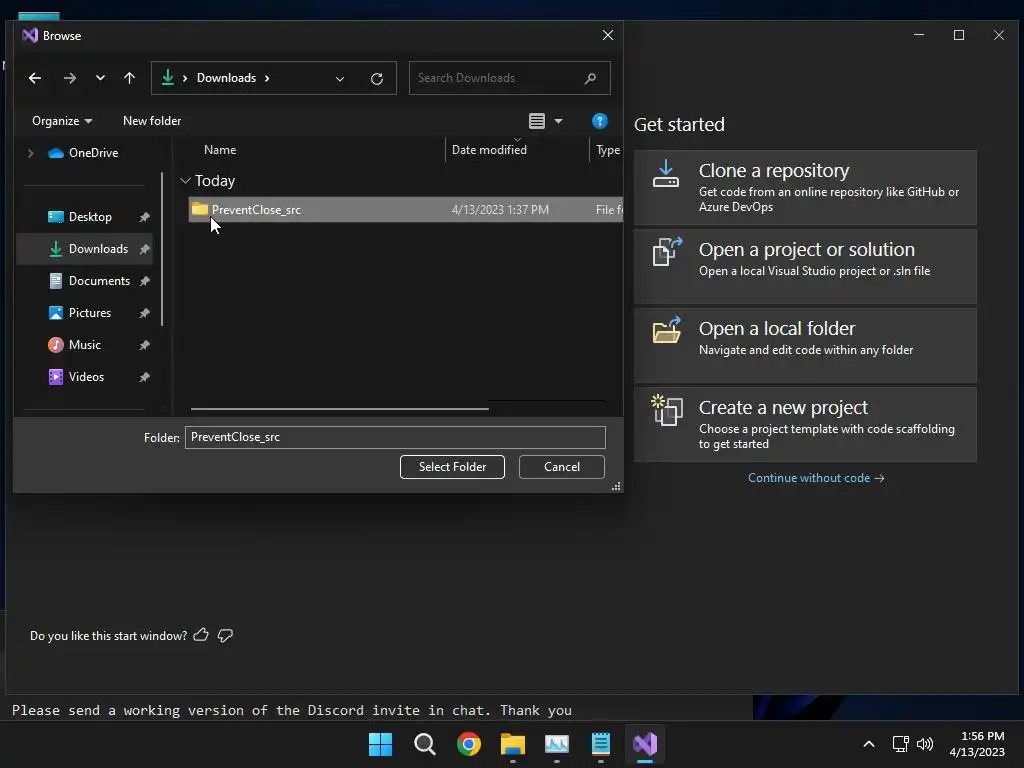
Task: Close the Browse dialog
Action: 607,35
